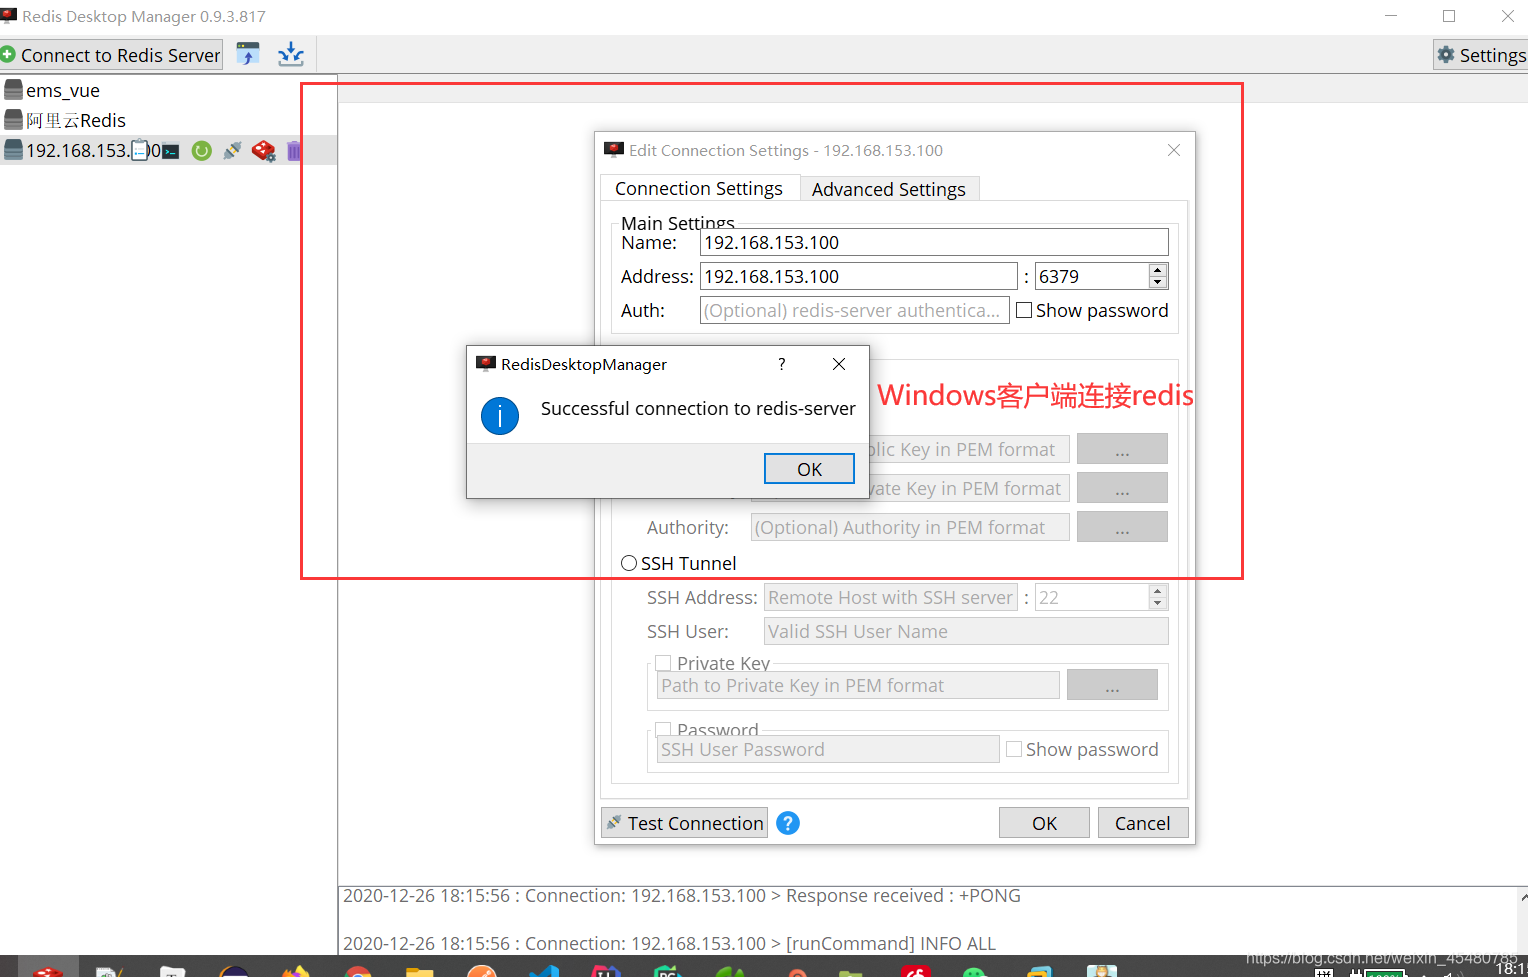Open the Settings gear button
Viewport: 1528px width, 977px height.
(x=1481, y=55)
